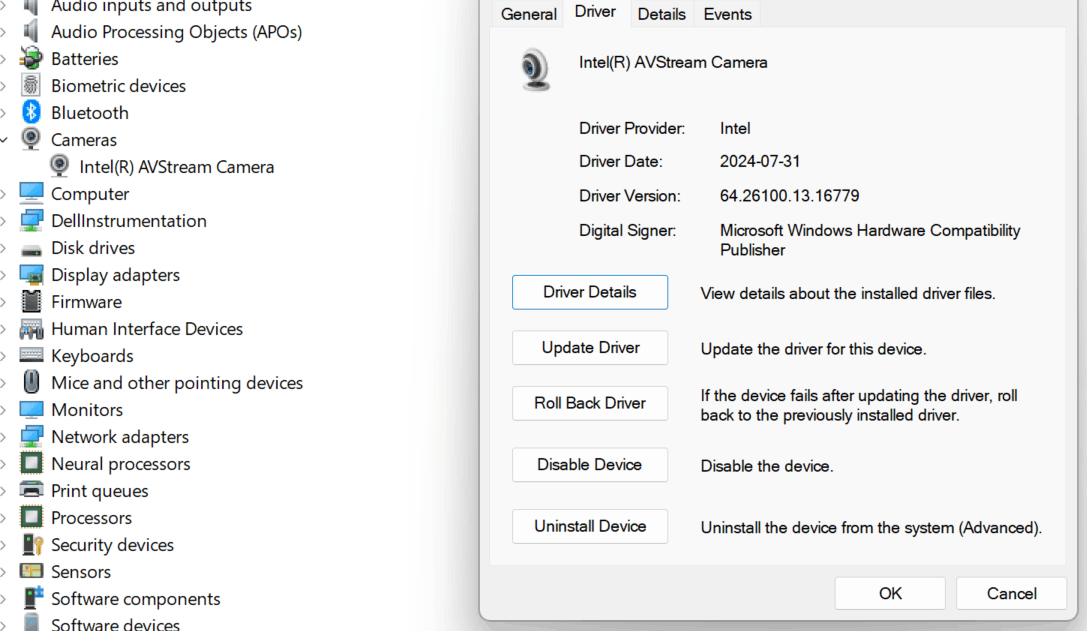Screen dimensions: 1087x631
Task: Select the Keyboards icon
Action: [x=31, y=355]
